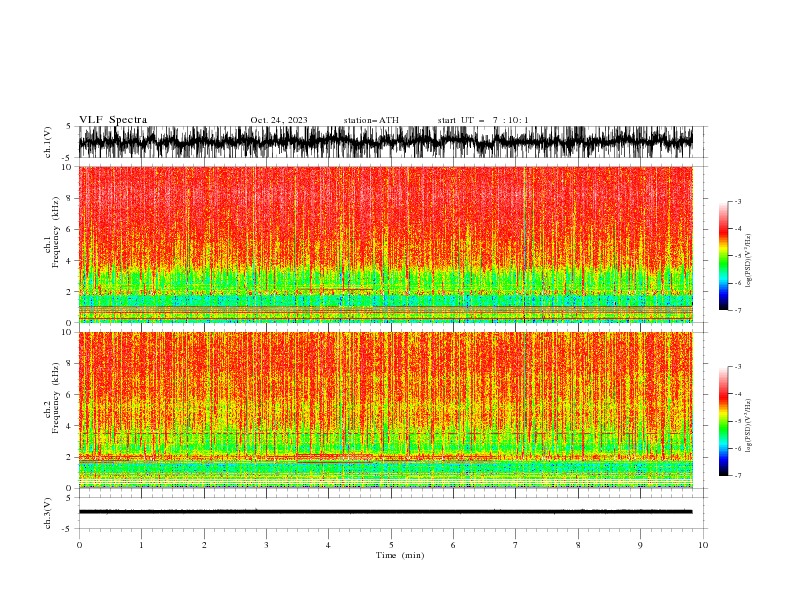
Task: Click the "-7" tick on ch.2 colorbar
Action: [x=738, y=475]
